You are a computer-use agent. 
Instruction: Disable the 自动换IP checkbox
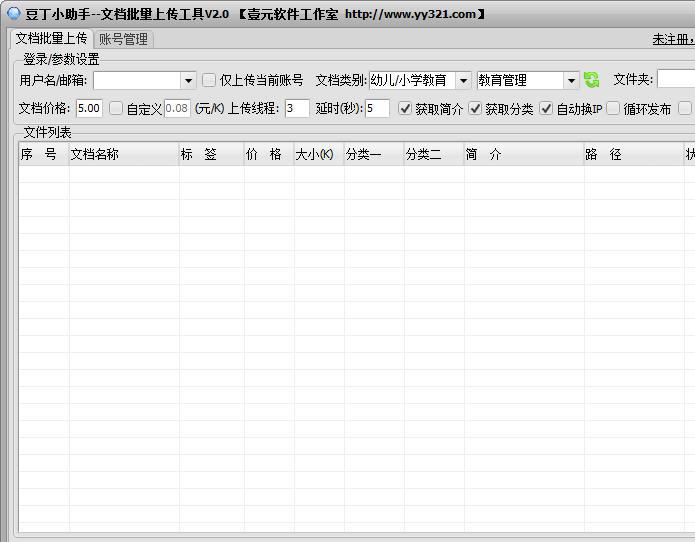[x=546, y=109]
